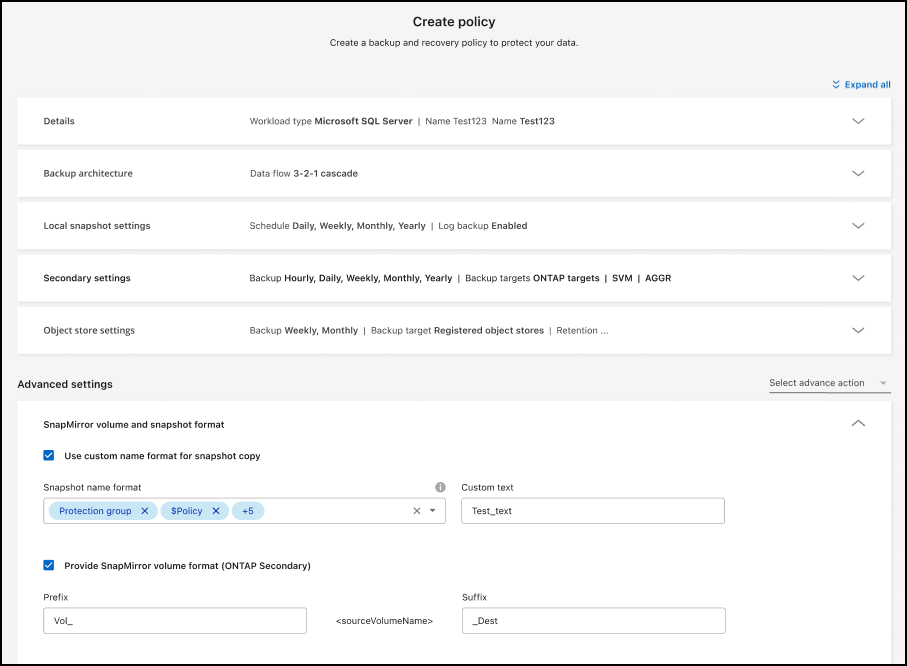Expand the Local snapshot settings section
This screenshot has height=666, width=907.
858,226
